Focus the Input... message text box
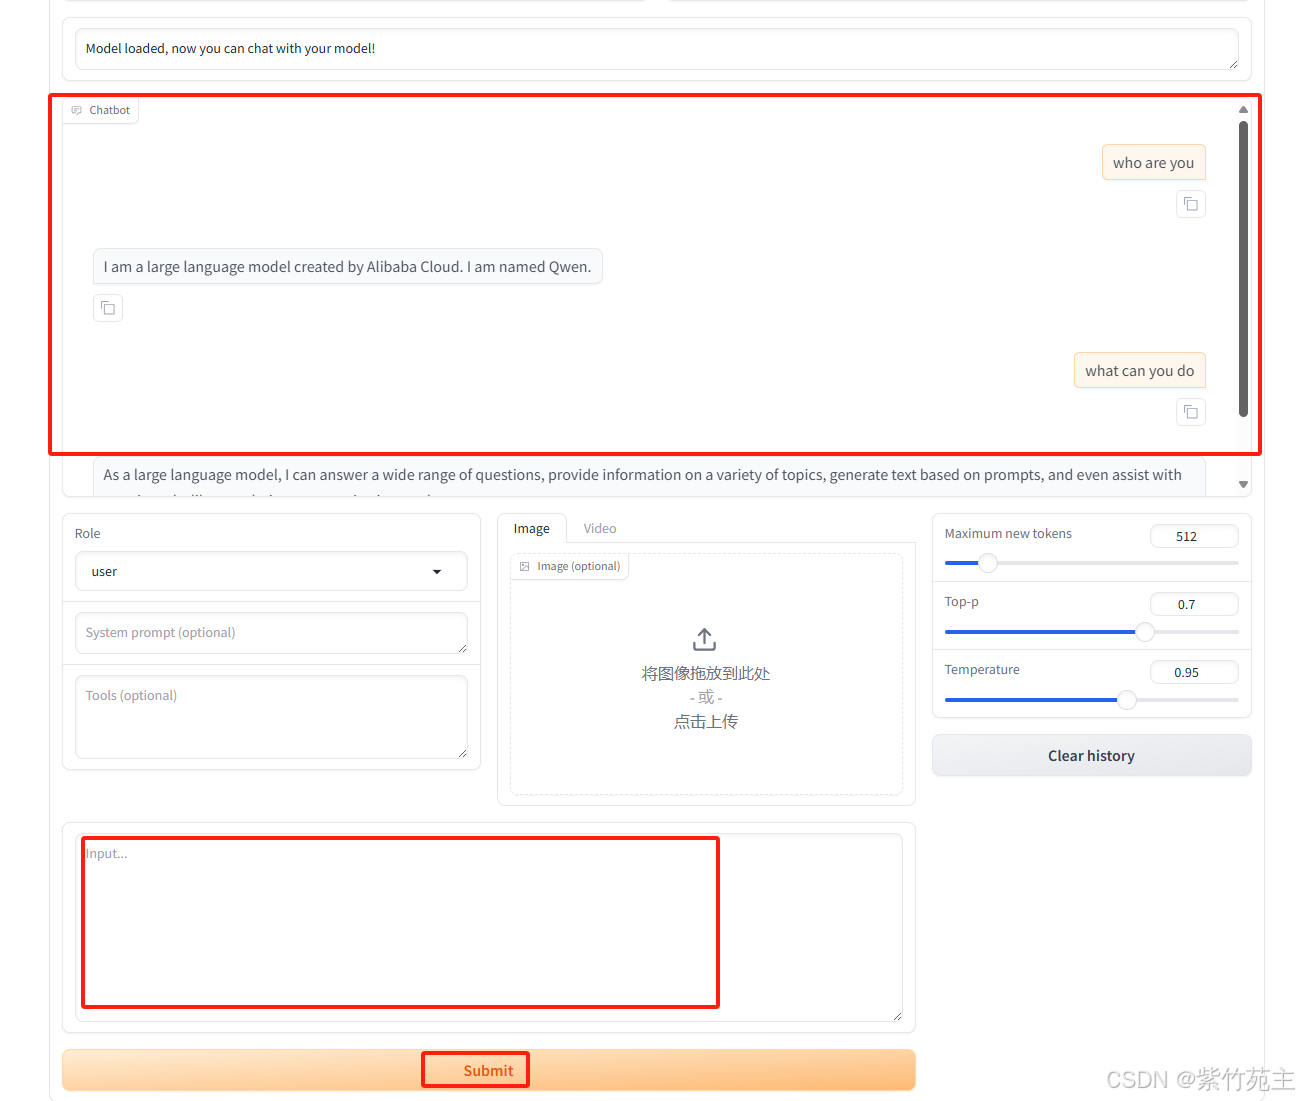1299x1101 pixels. (x=489, y=928)
